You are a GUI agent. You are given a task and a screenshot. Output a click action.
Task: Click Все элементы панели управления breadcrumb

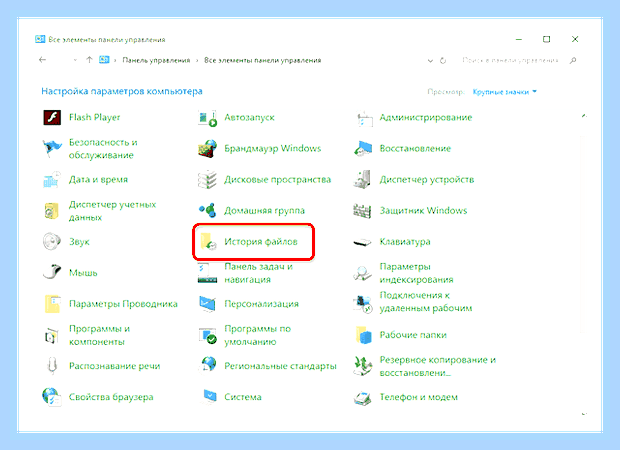[263, 61]
